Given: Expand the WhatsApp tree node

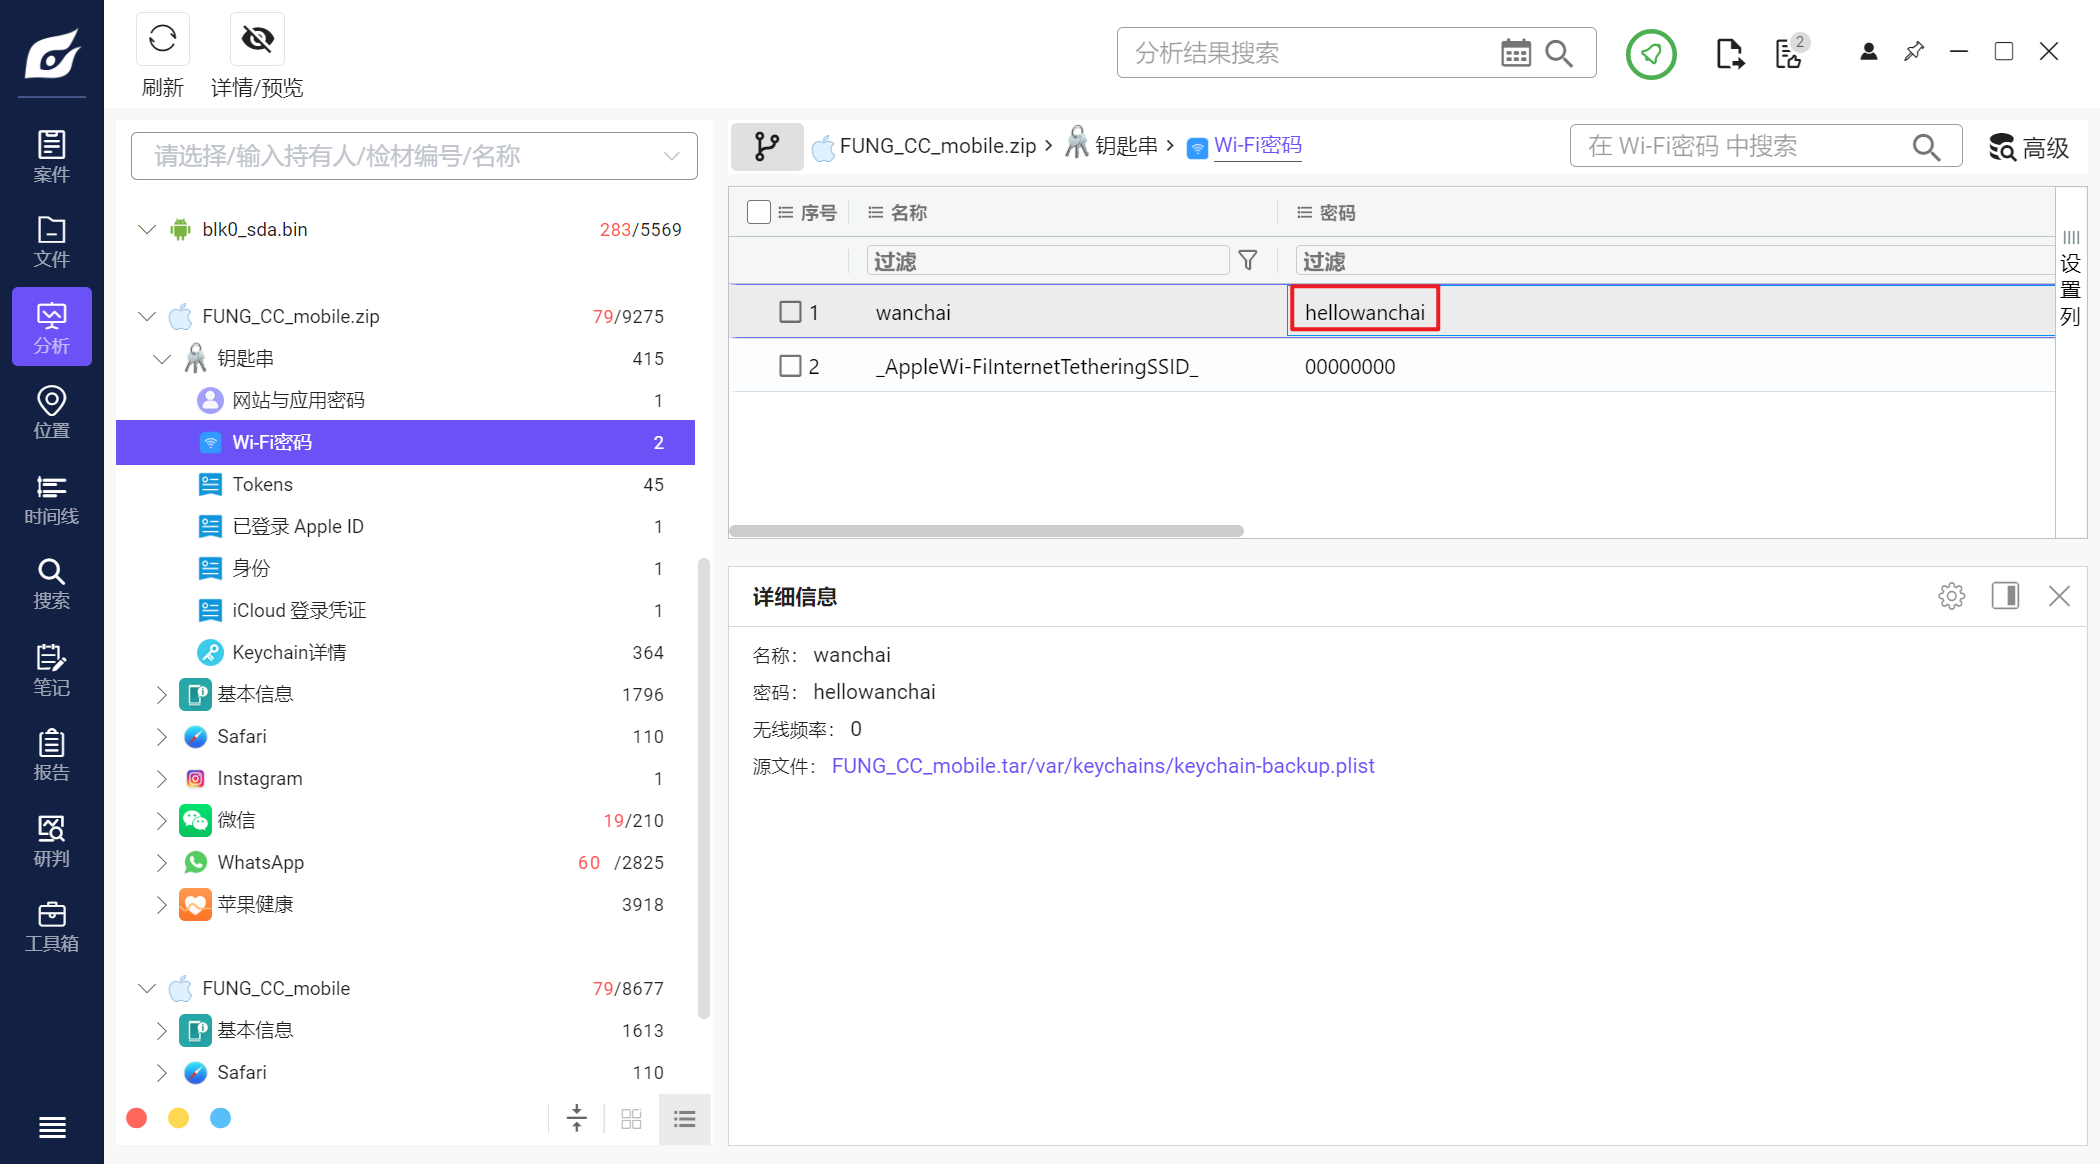Looking at the screenshot, I should point(162,862).
